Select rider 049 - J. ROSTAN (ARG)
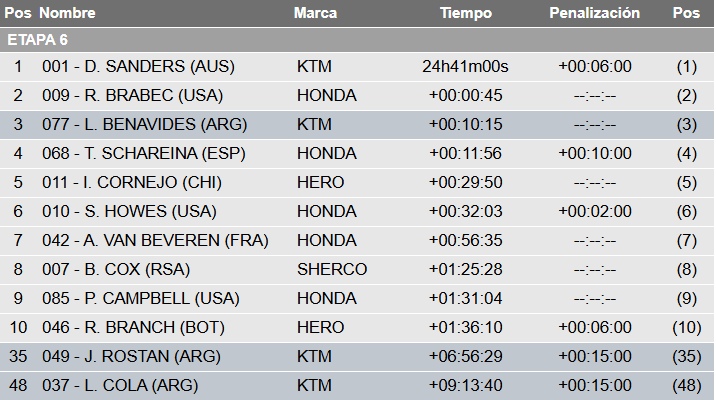 130,357
